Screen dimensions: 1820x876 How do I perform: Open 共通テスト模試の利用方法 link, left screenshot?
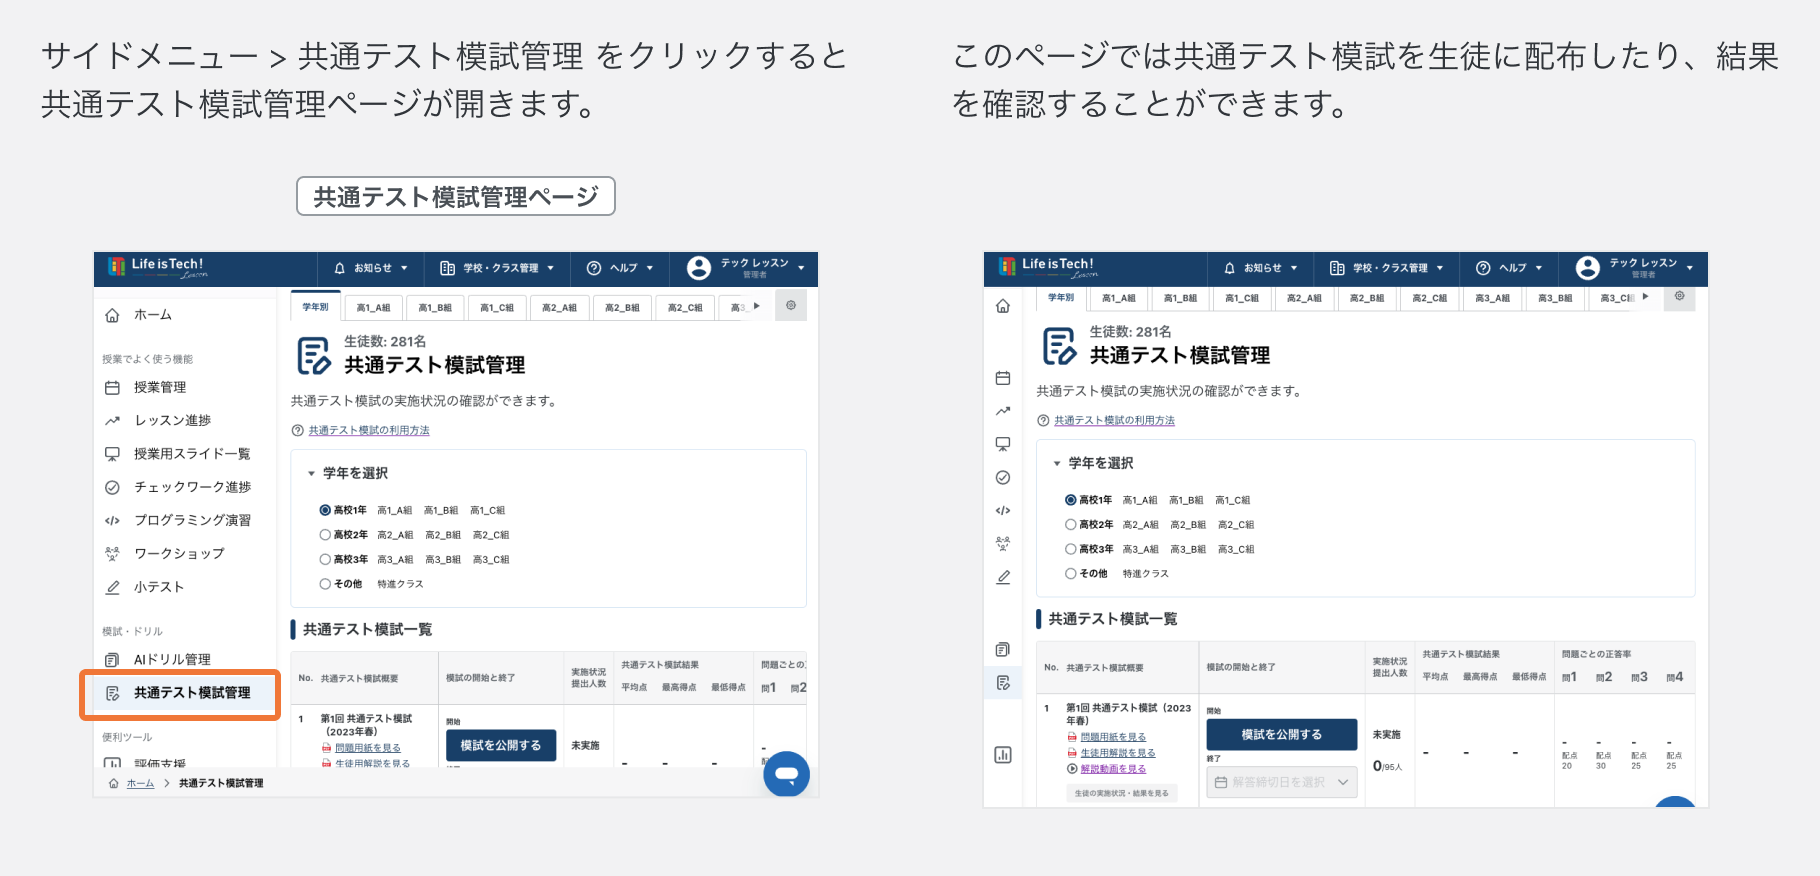pos(369,431)
